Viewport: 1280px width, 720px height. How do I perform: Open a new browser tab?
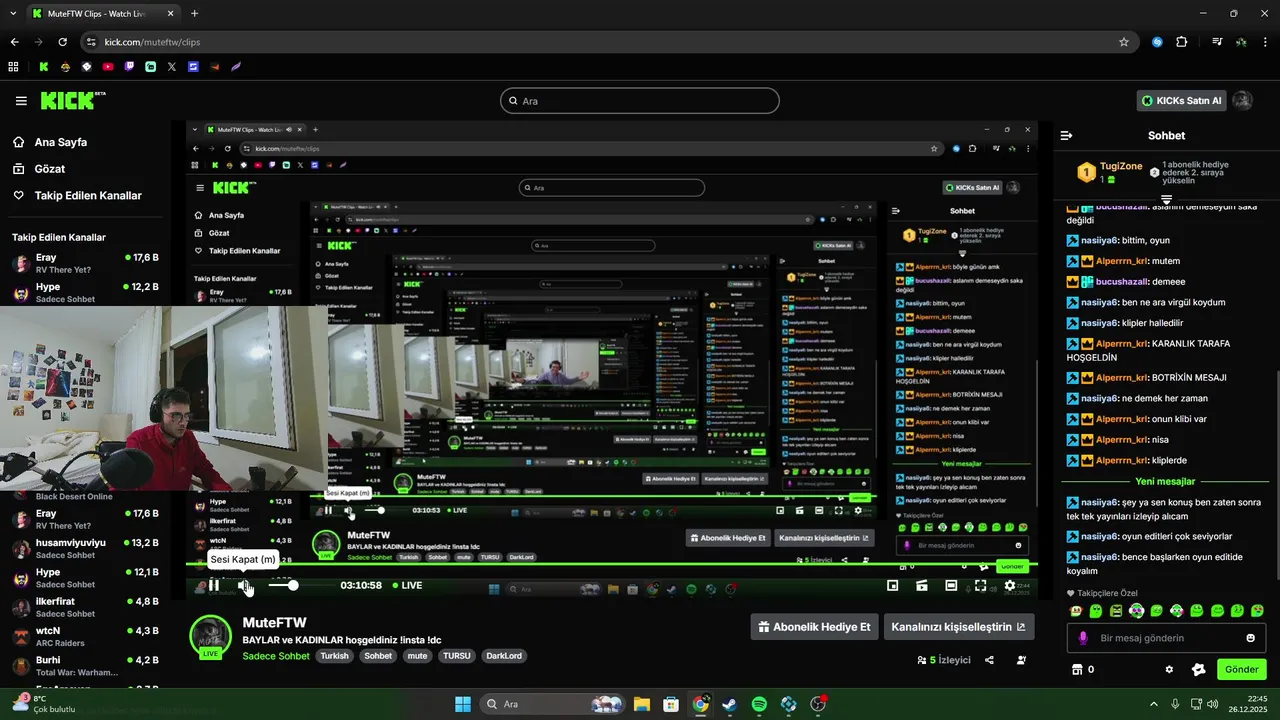point(194,14)
